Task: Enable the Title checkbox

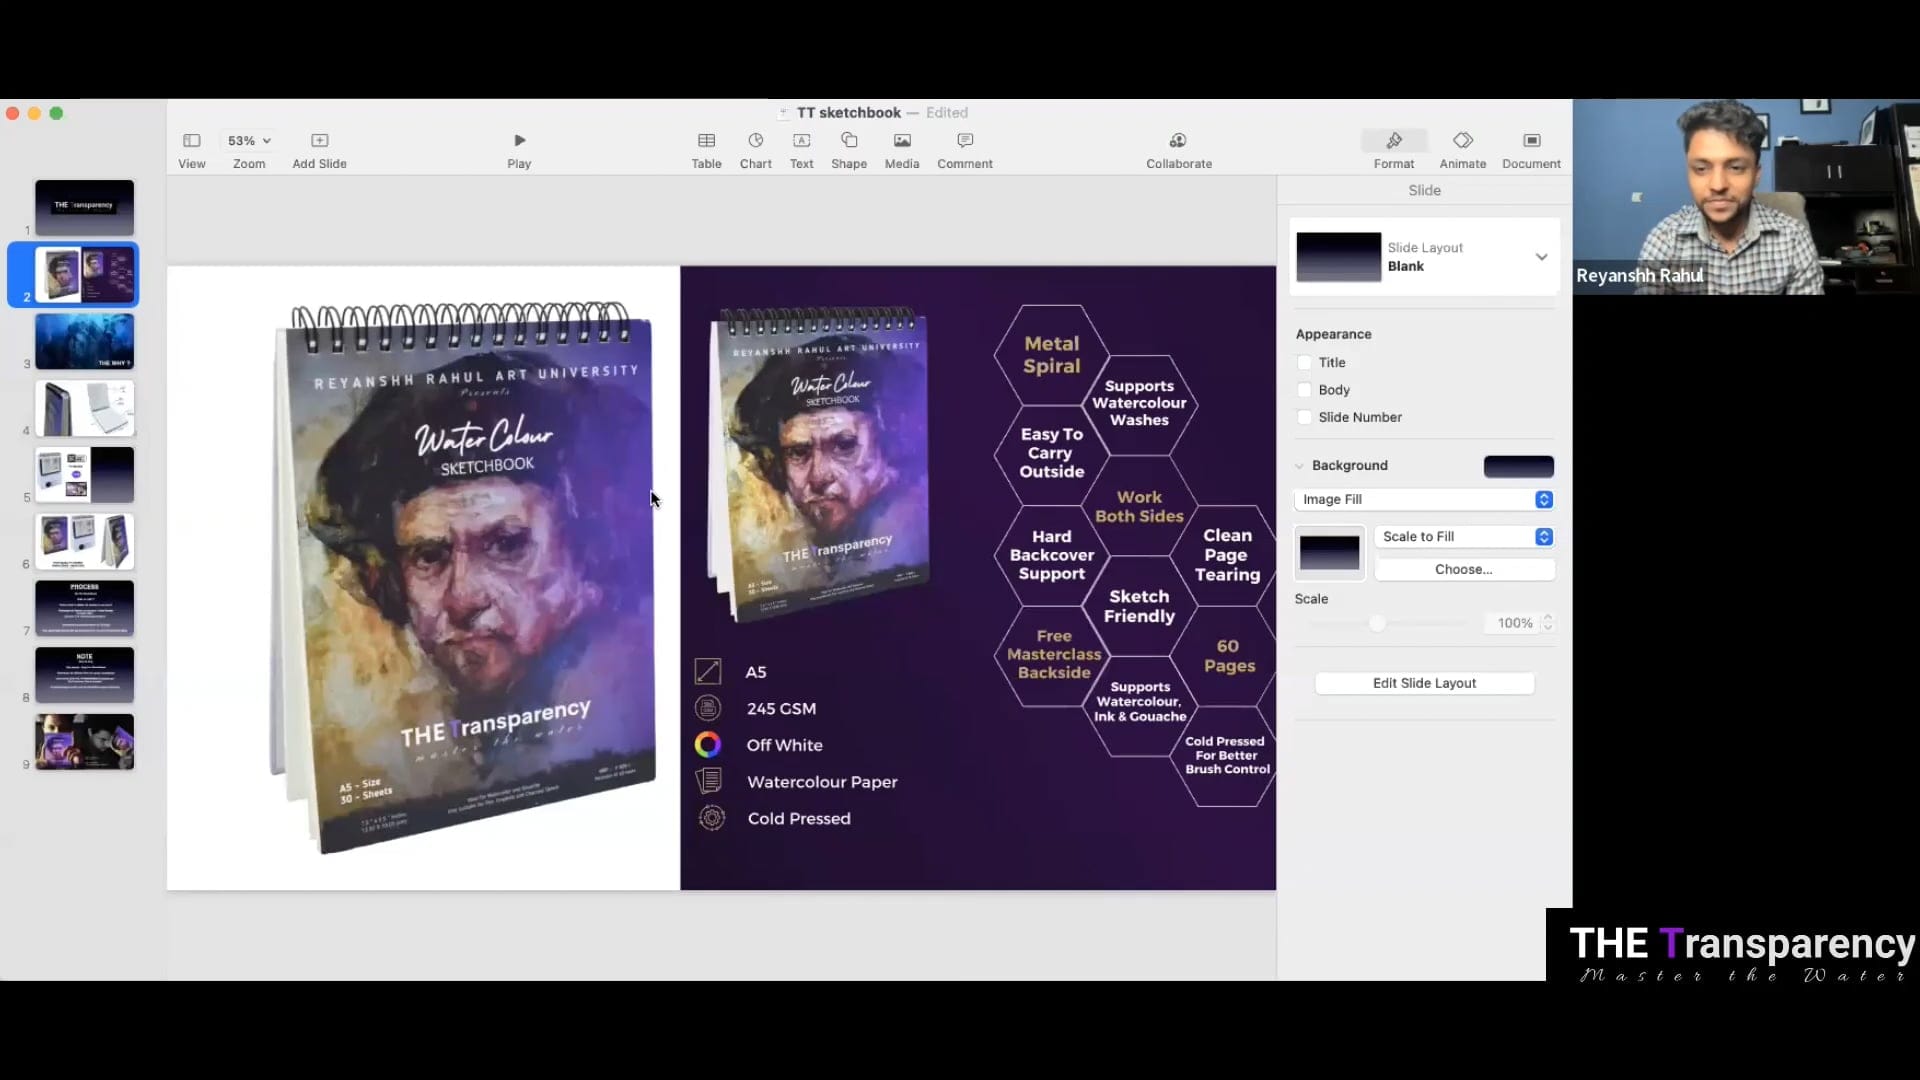Action: point(1304,363)
